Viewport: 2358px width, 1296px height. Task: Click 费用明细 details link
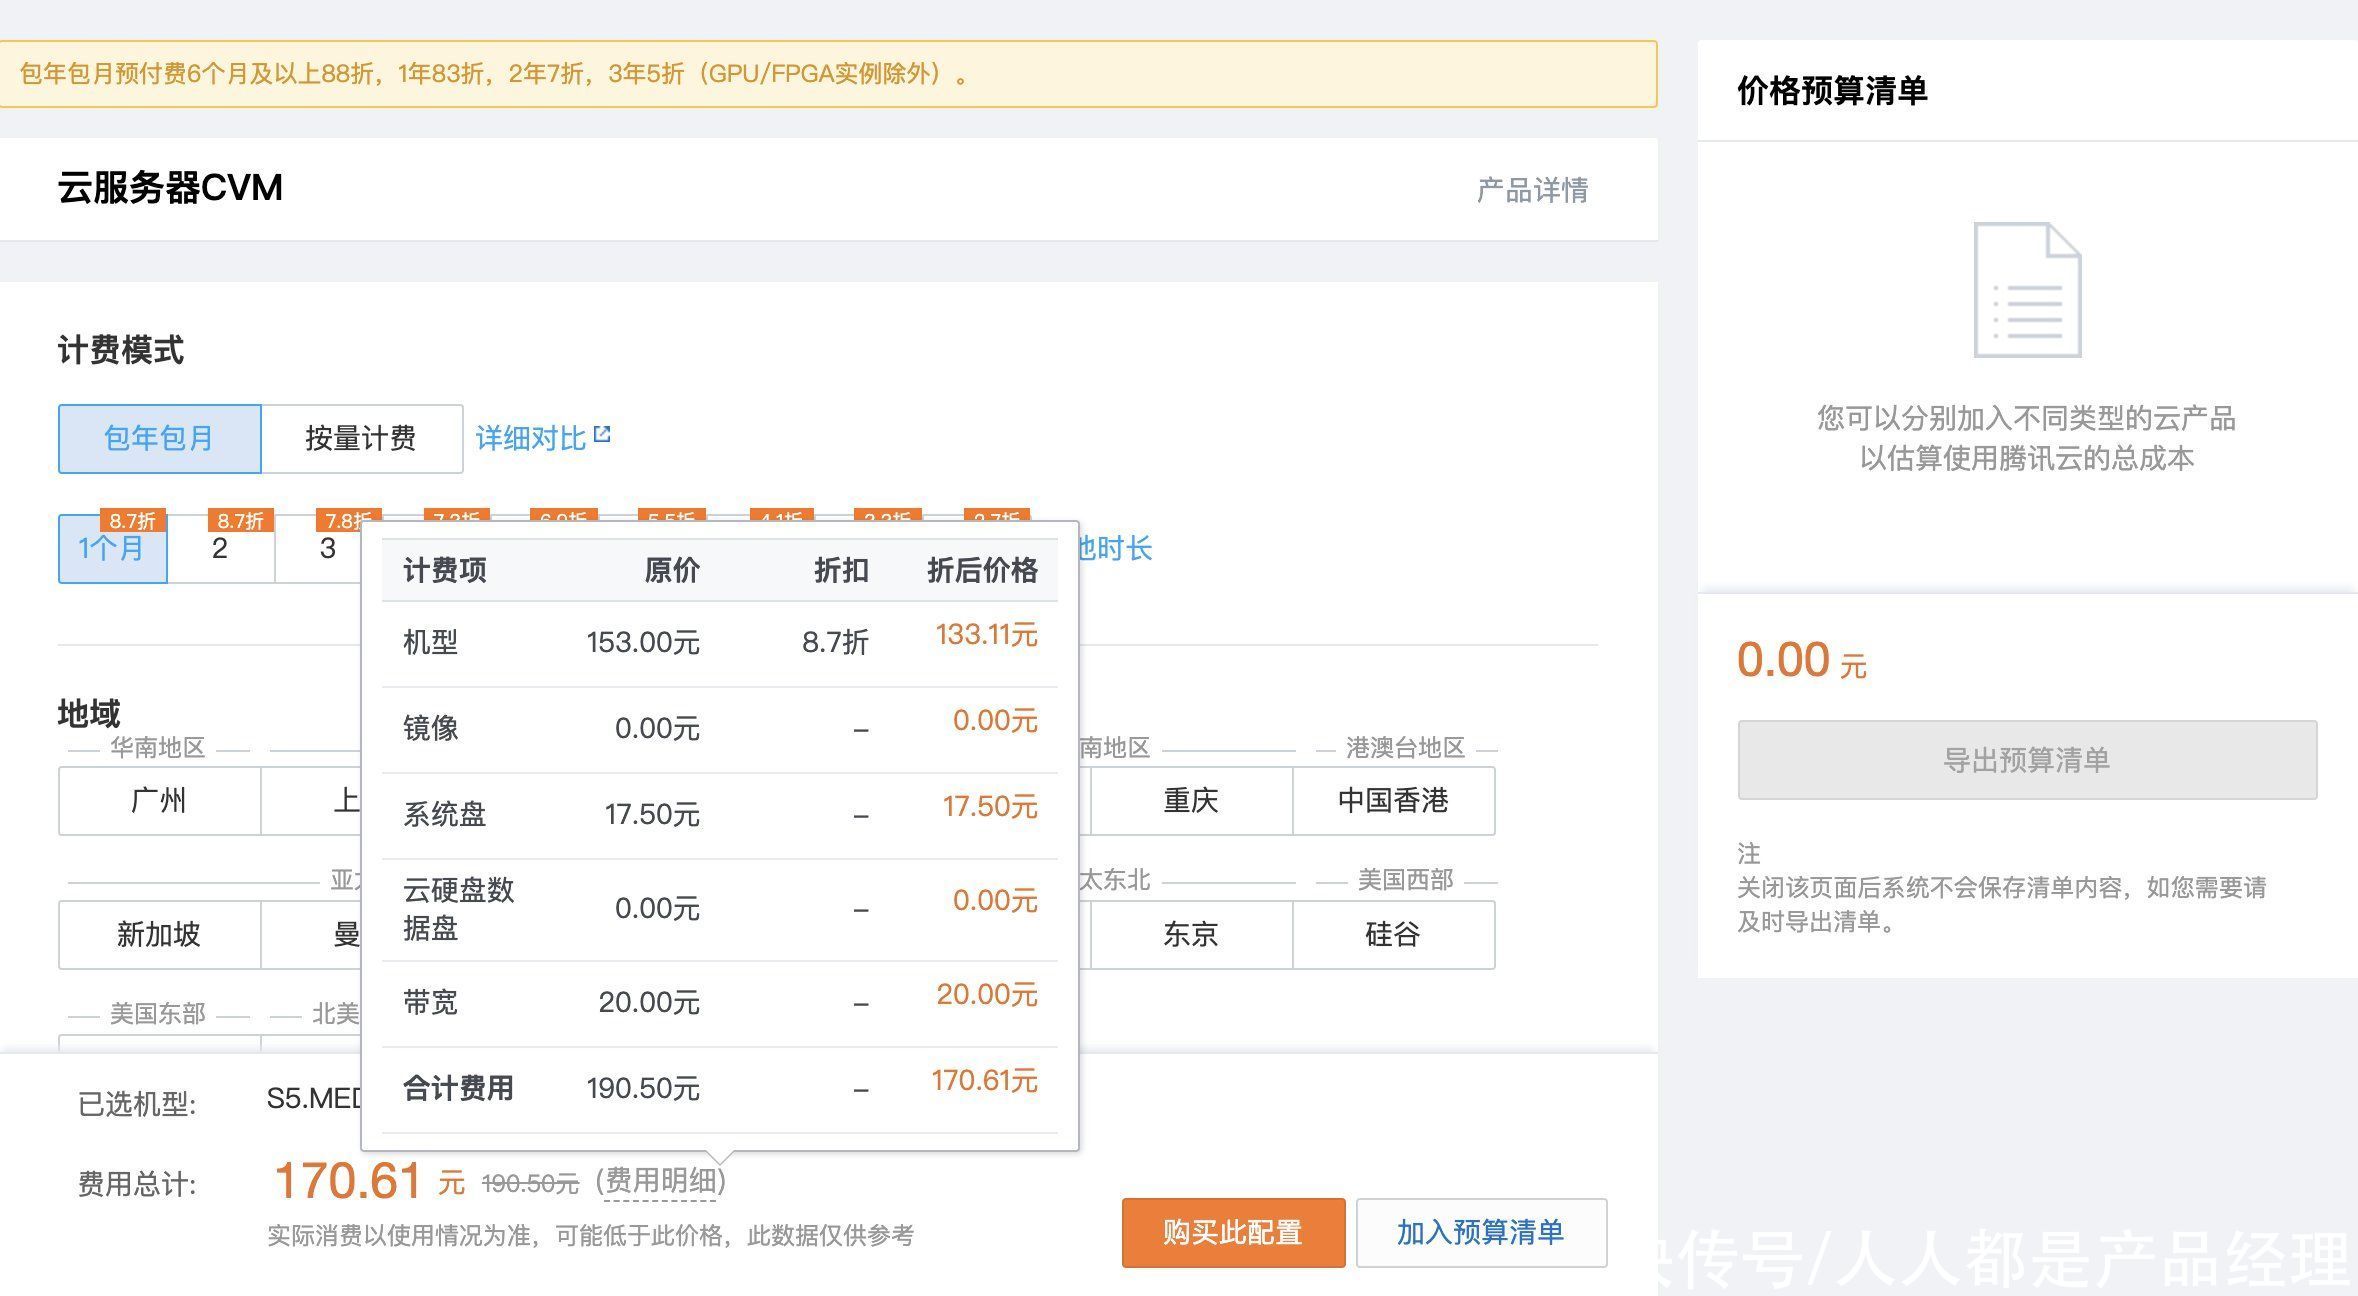click(x=660, y=1181)
